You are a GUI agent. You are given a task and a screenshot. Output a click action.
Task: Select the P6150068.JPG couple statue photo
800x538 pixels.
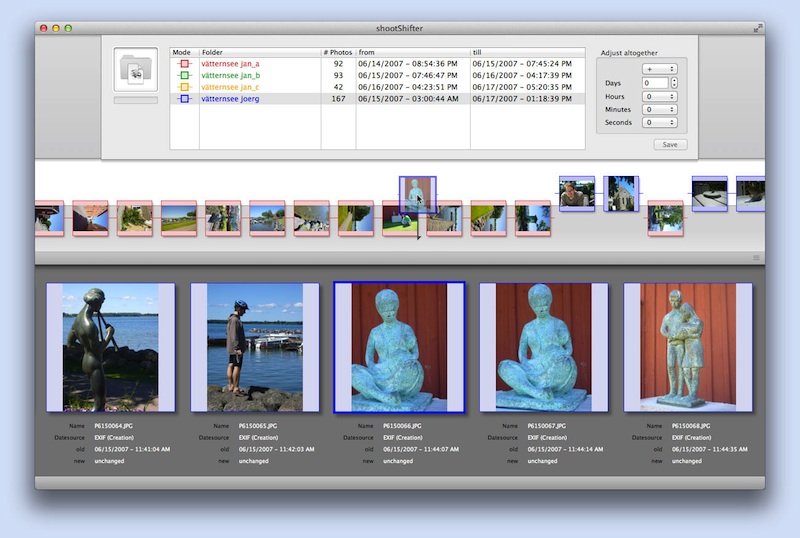686,347
